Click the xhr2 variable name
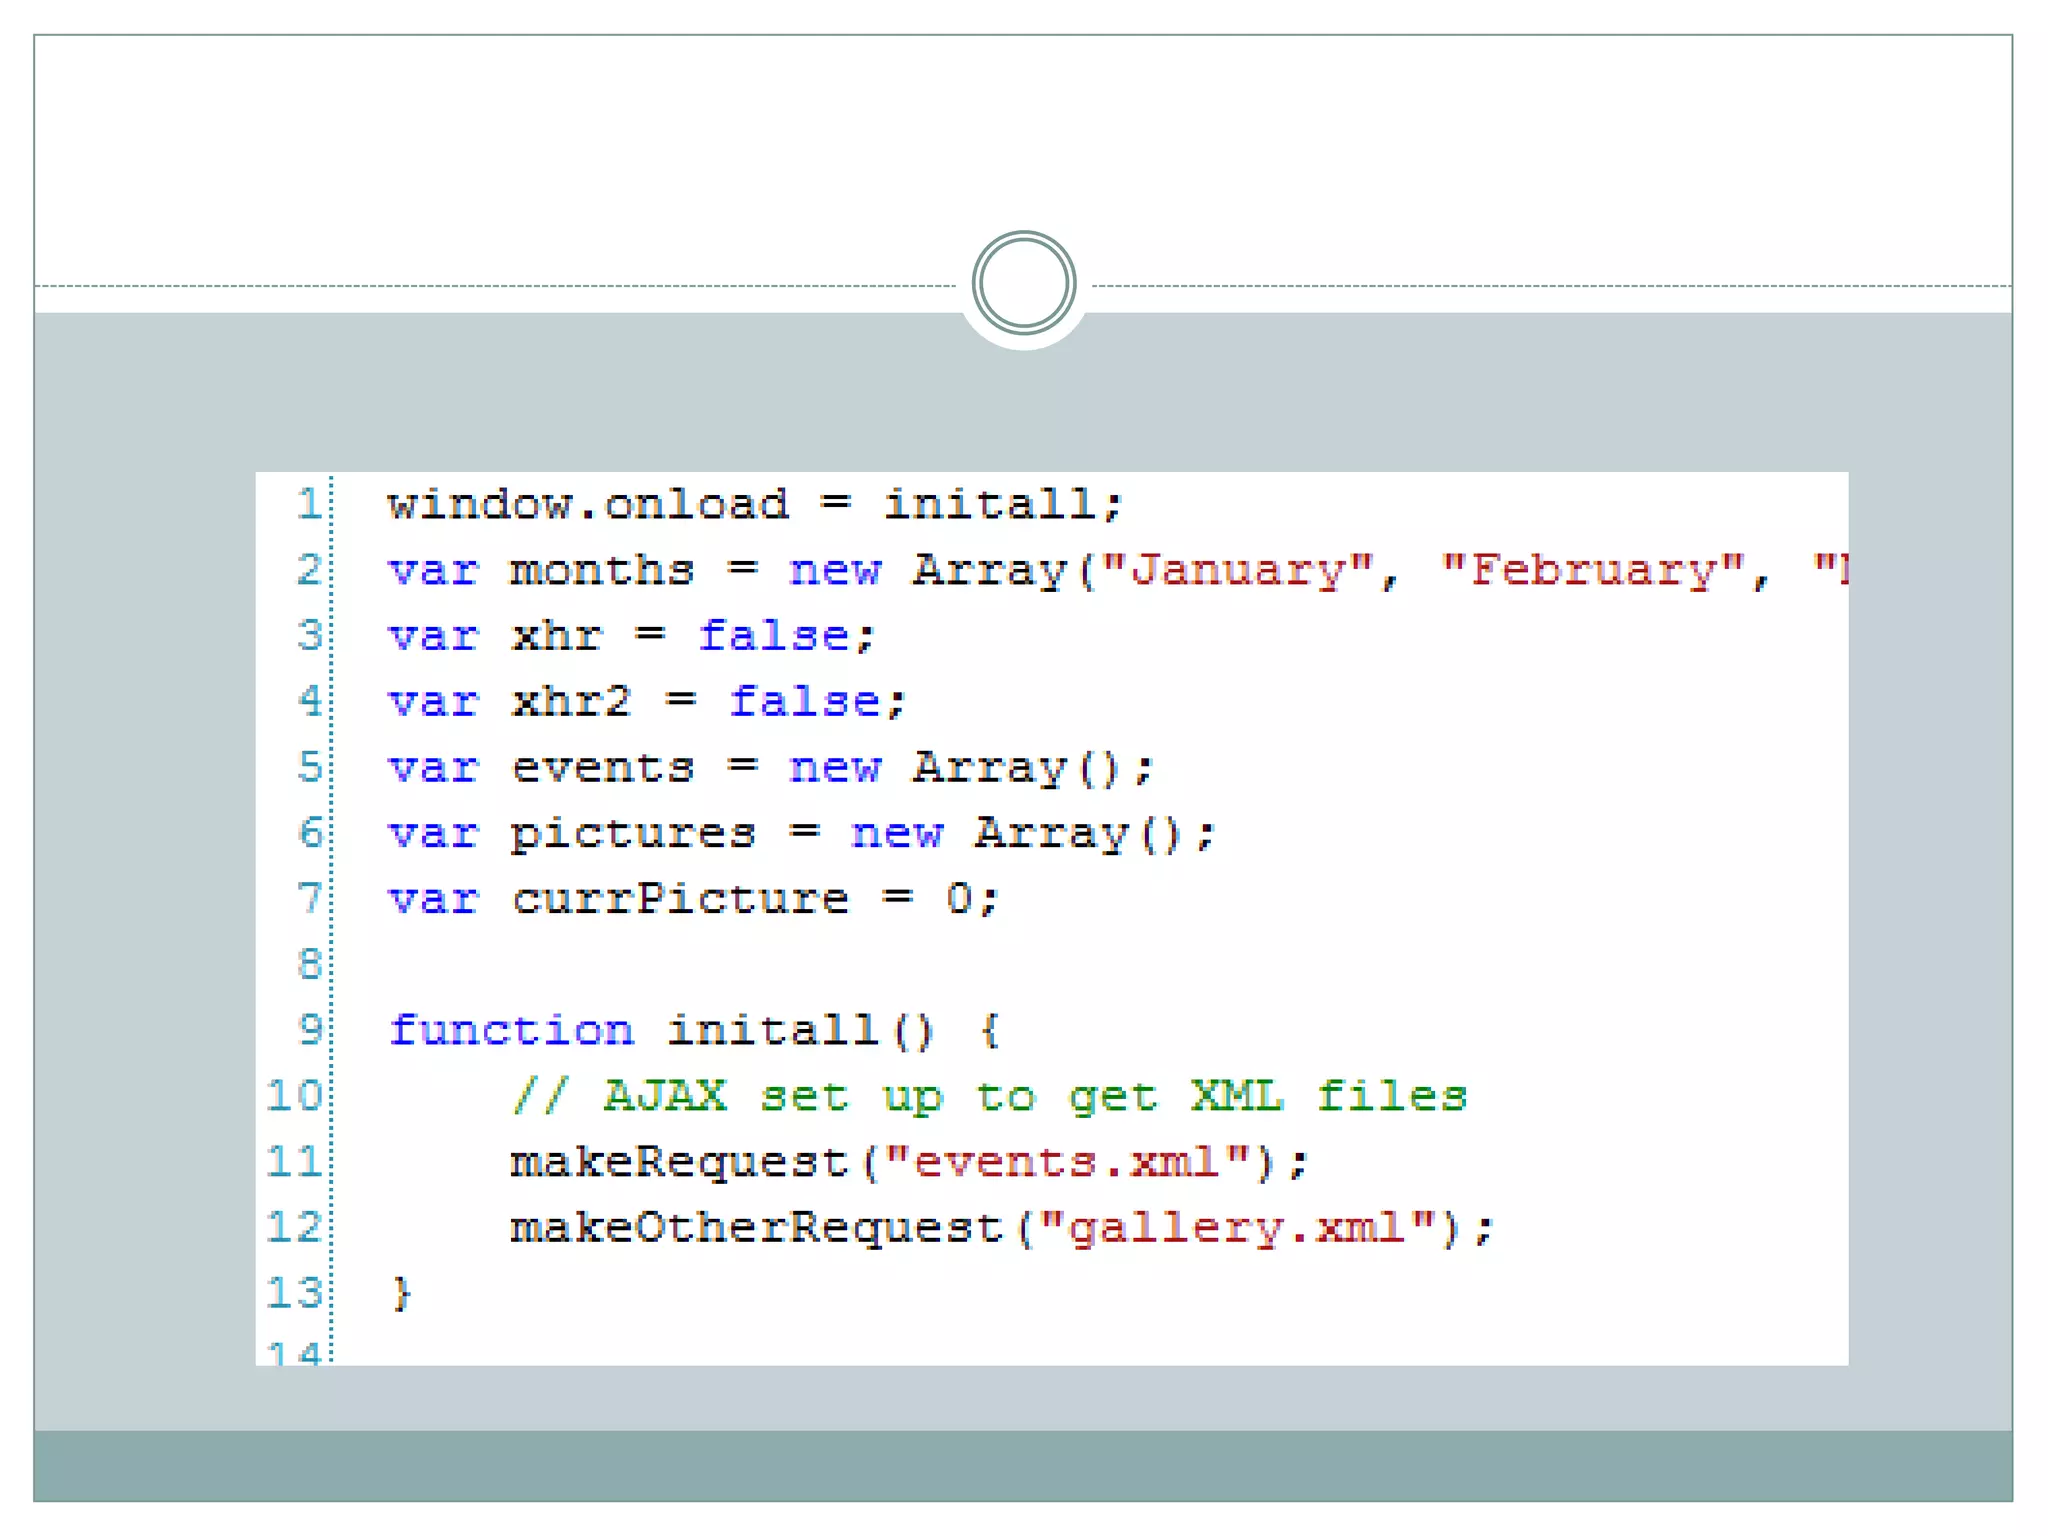This screenshot has height=1536, width=2048. 571,702
